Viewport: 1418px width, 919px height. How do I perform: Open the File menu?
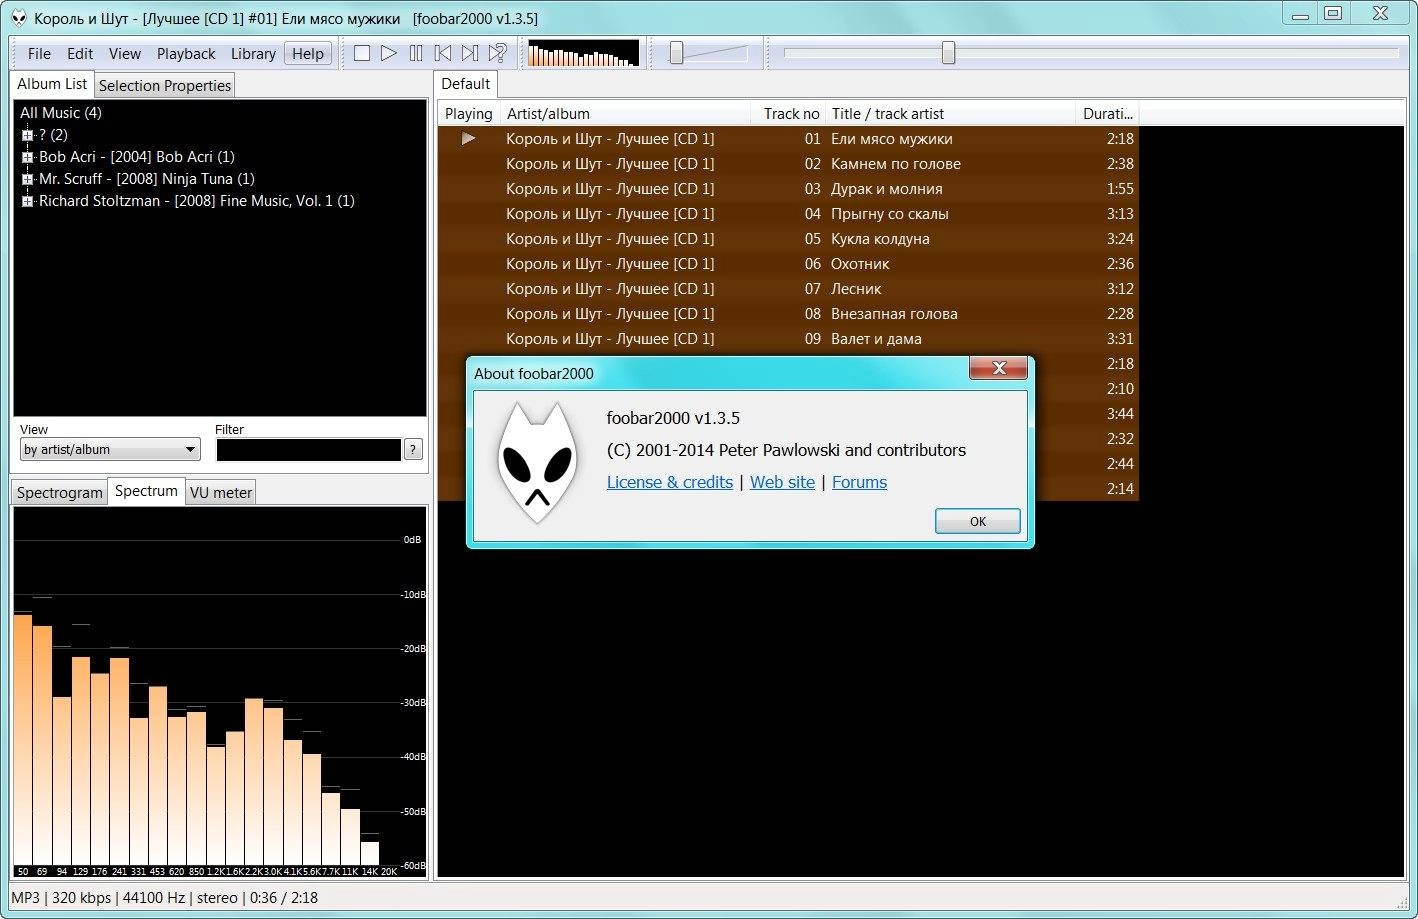[39, 54]
